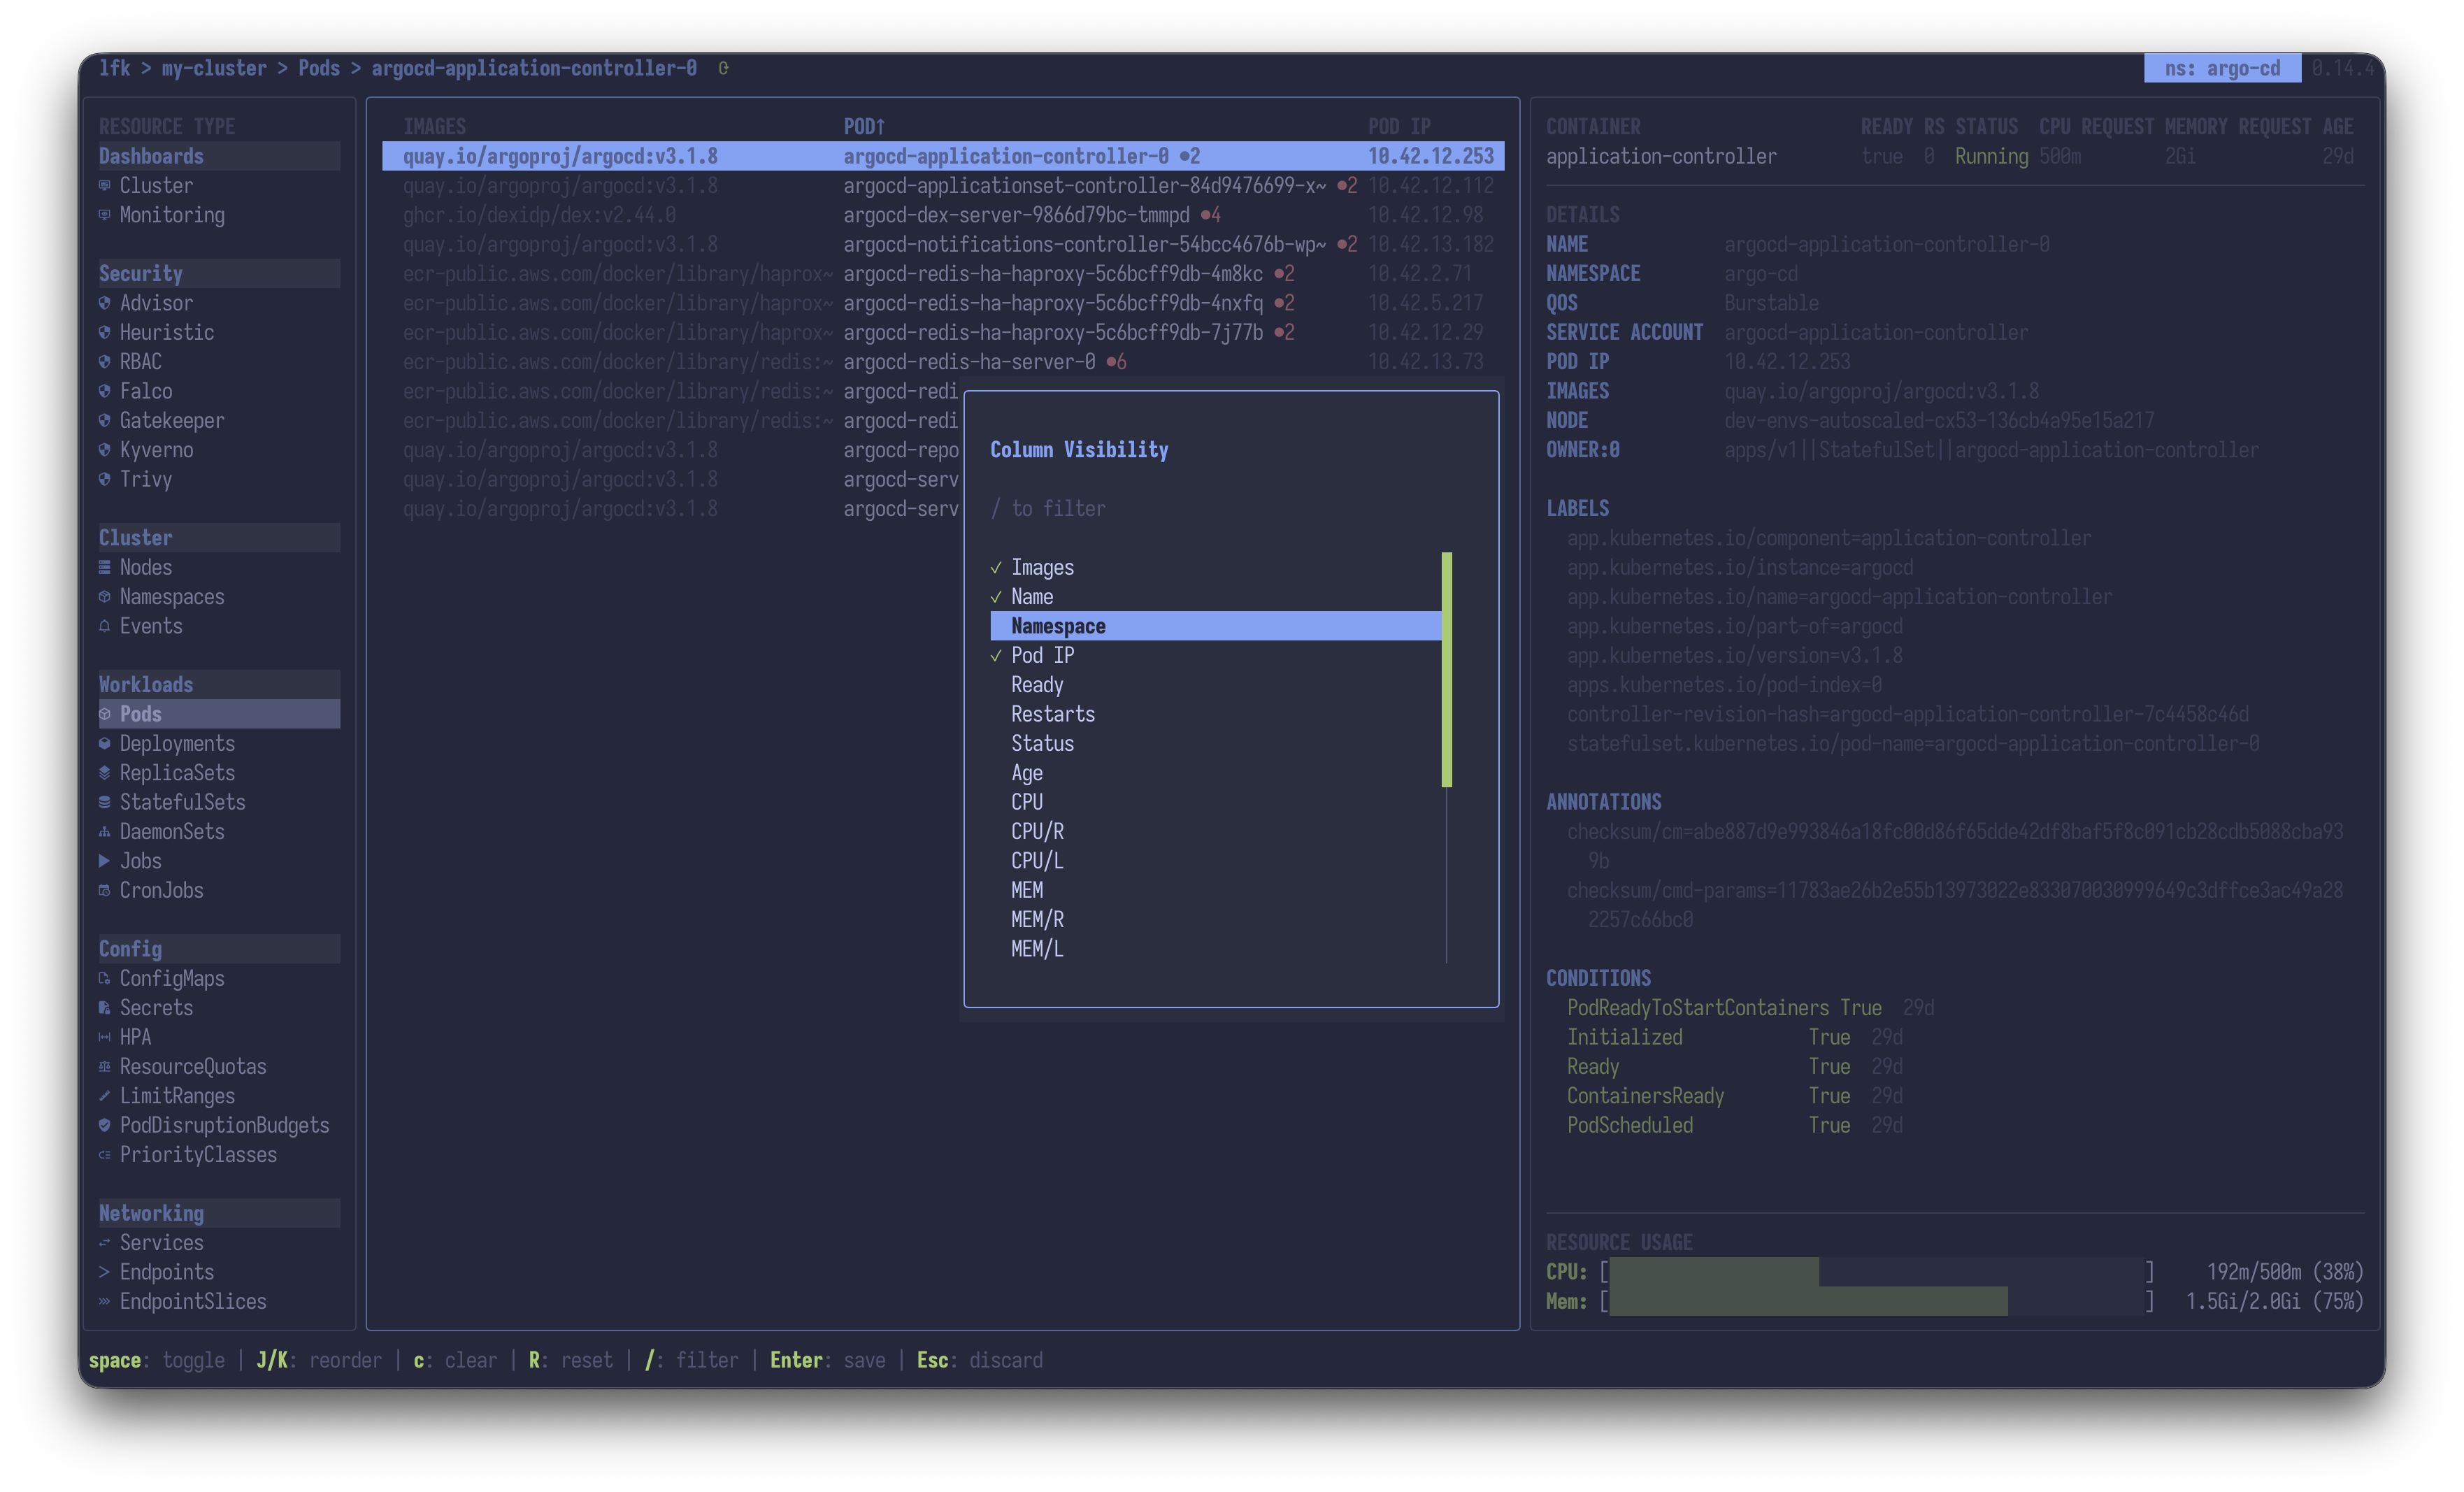Enable the Ready column
Viewport: 2464px width, 1492px height.
[x=1215, y=685]
